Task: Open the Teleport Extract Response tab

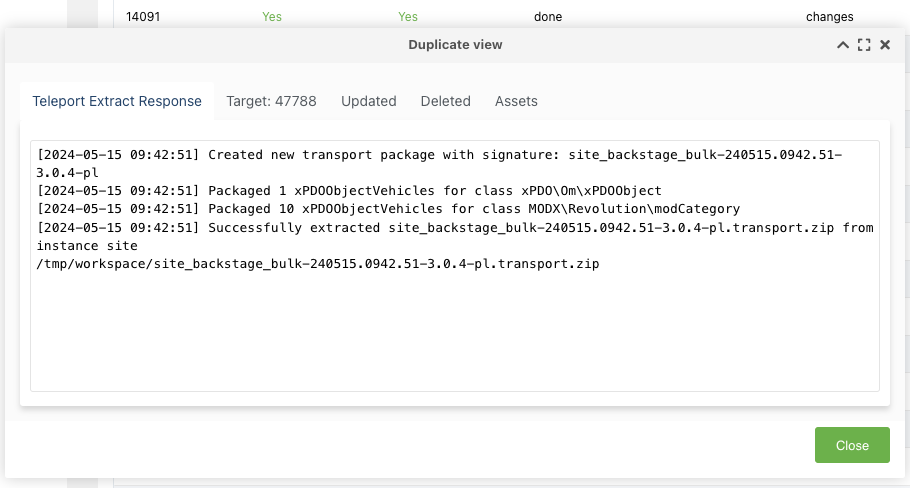Action: (117, 101)
